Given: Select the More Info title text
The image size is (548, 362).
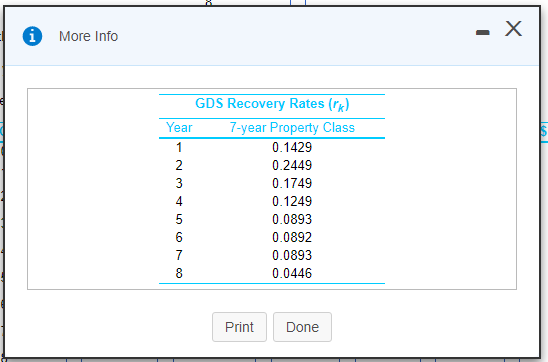Looking at the screenshot, I should (x=88, y=36).
